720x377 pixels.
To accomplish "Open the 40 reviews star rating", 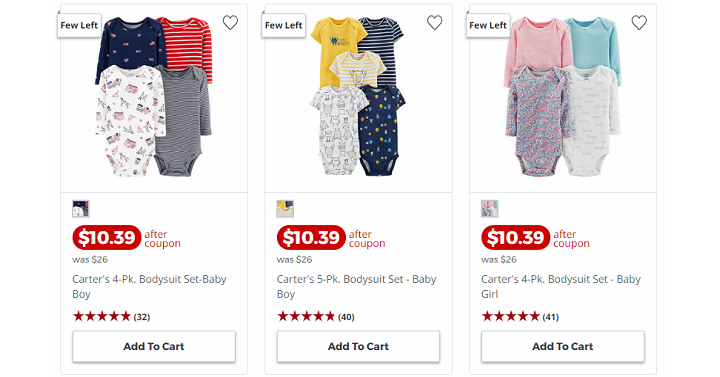I will [x=315, y=316].
